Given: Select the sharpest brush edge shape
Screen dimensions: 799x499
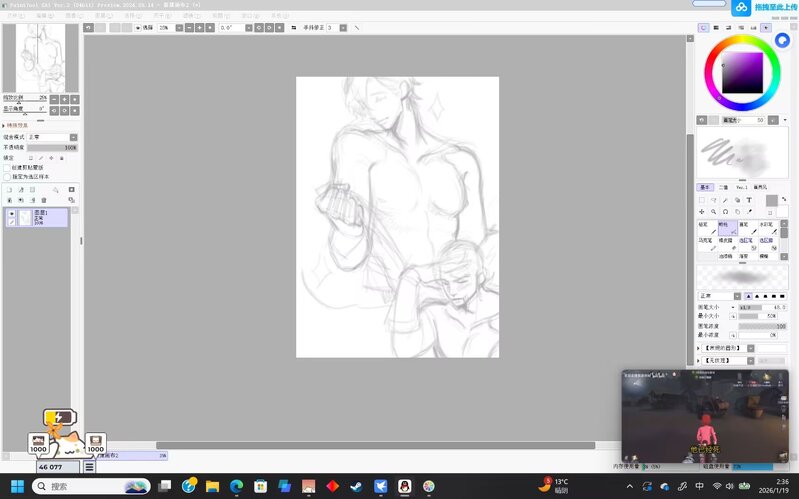Looking at the screenshot, I should click(x=782, y=296).
